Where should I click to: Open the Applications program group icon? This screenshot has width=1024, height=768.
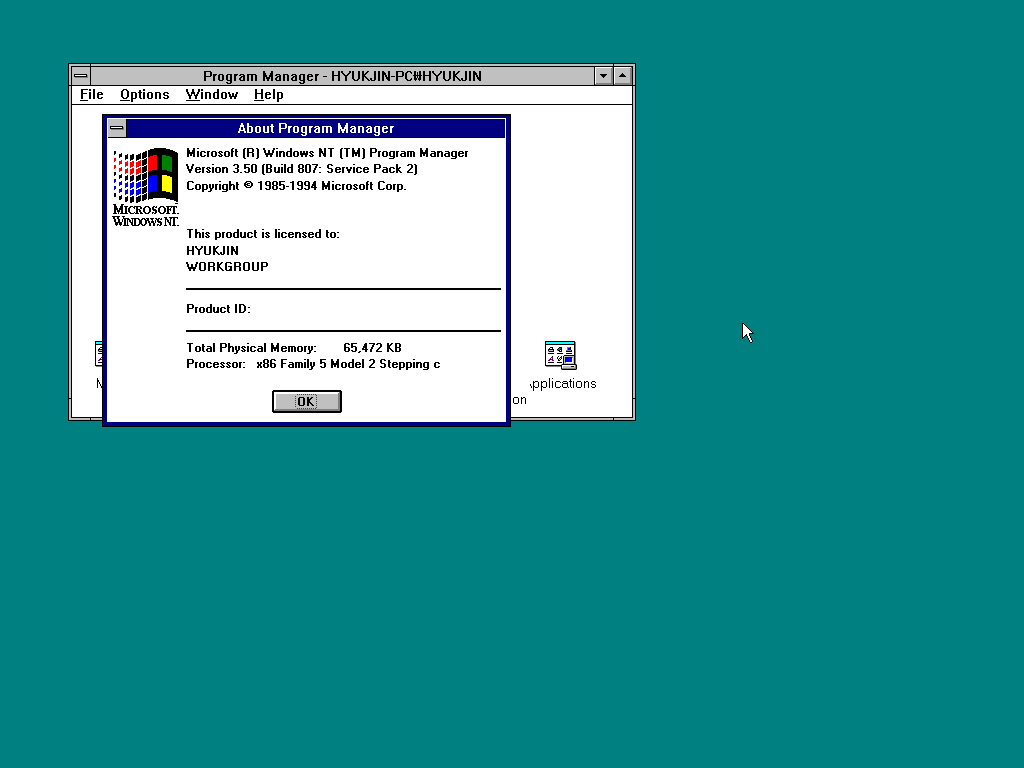tap(560, 355)
